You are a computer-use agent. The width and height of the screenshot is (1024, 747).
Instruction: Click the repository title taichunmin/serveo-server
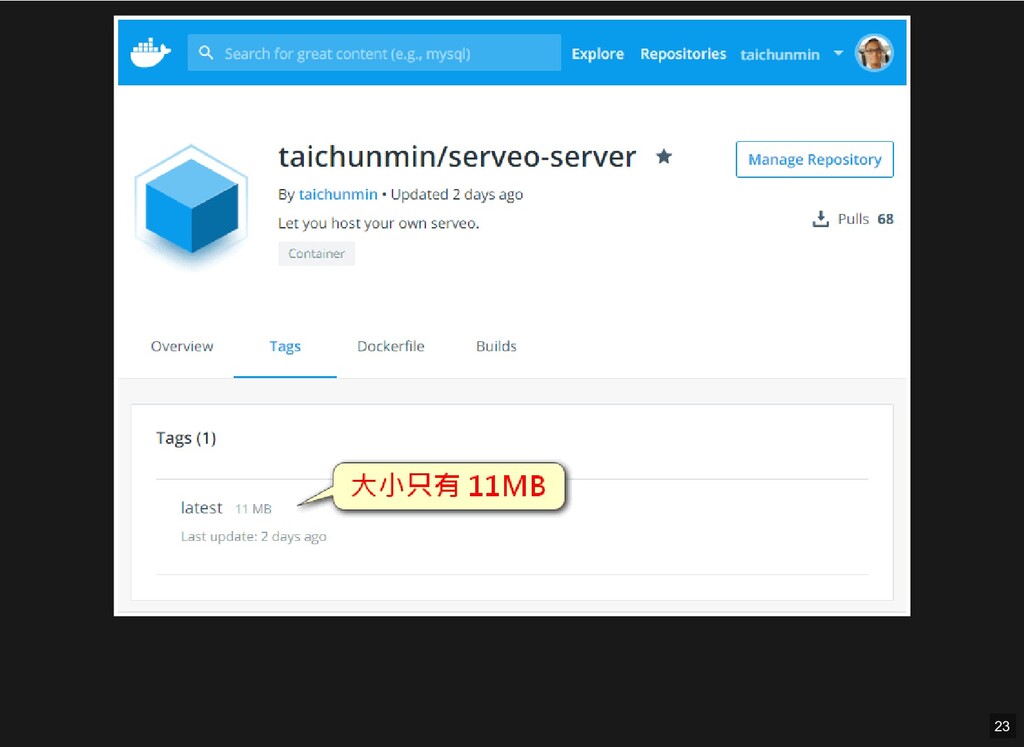tap(457, 157)
